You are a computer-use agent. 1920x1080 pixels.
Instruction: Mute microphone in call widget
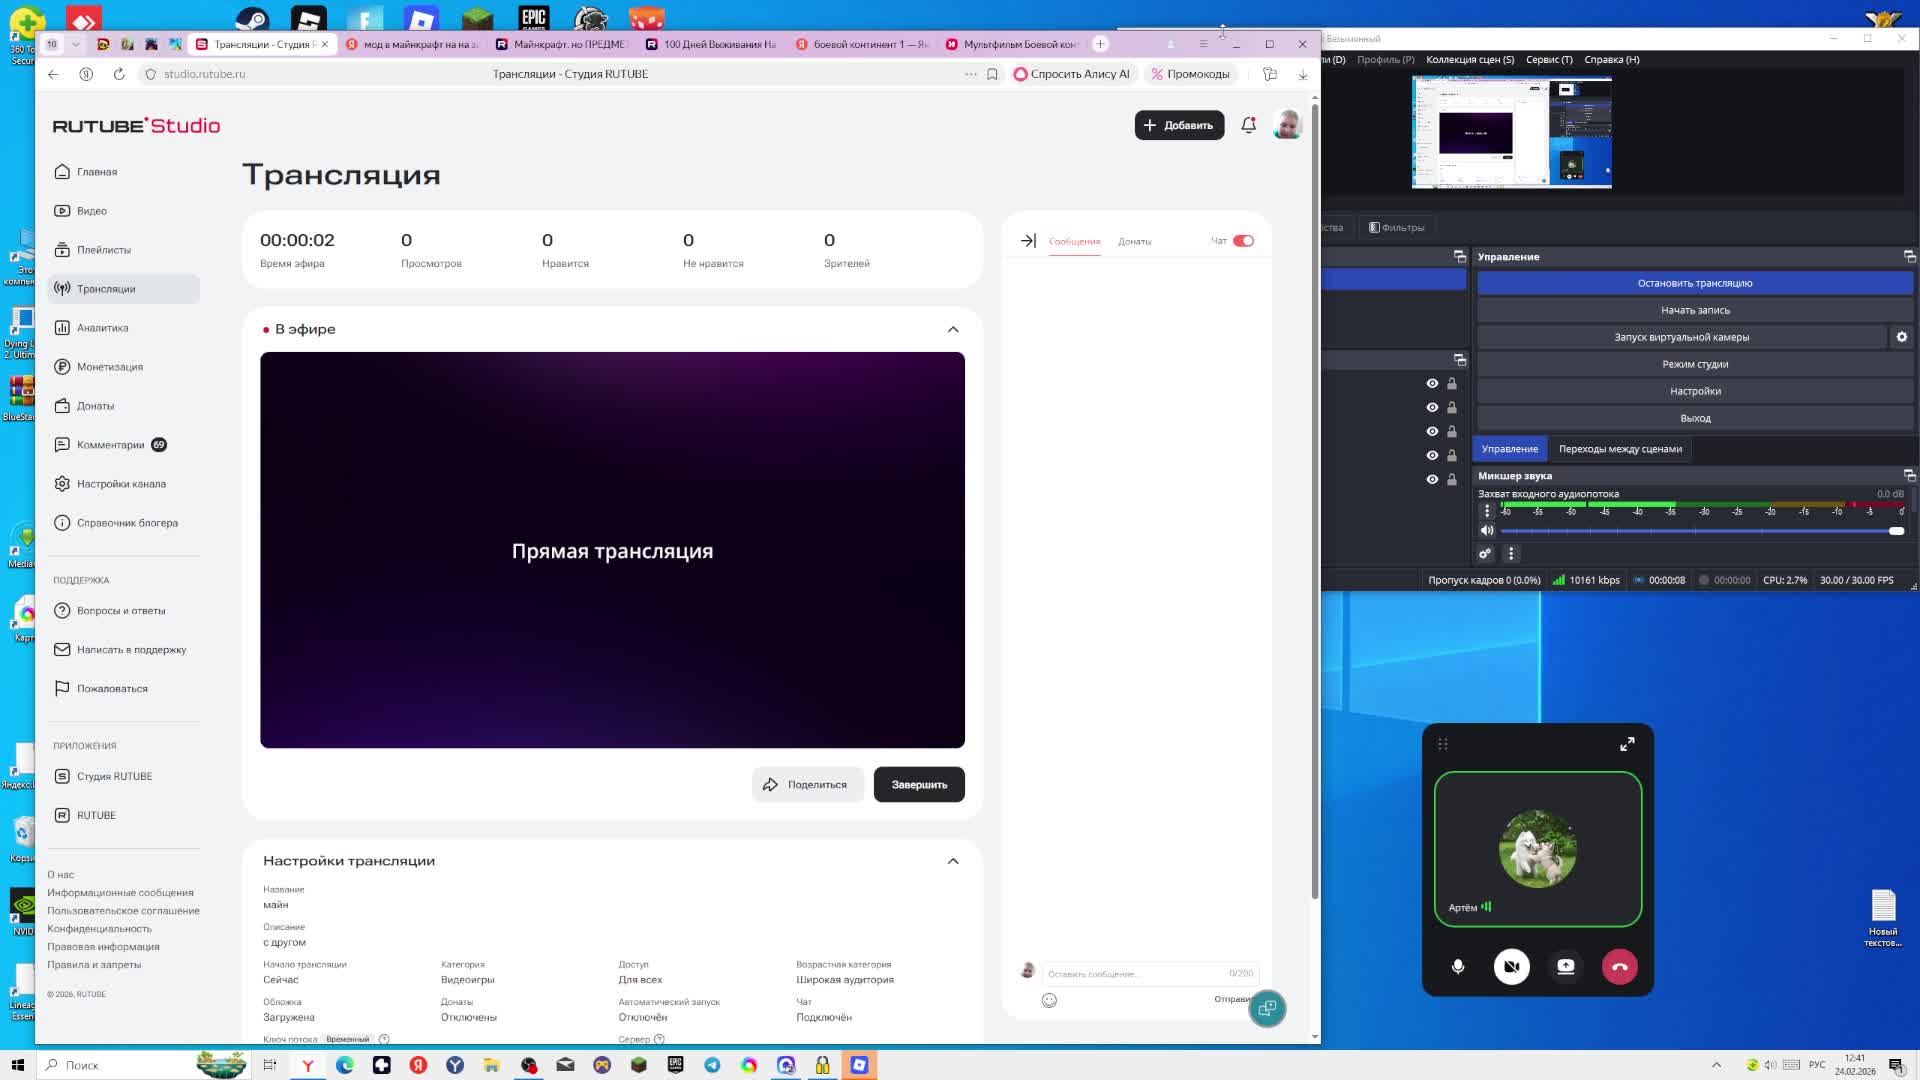click(x=1458, y=967)
